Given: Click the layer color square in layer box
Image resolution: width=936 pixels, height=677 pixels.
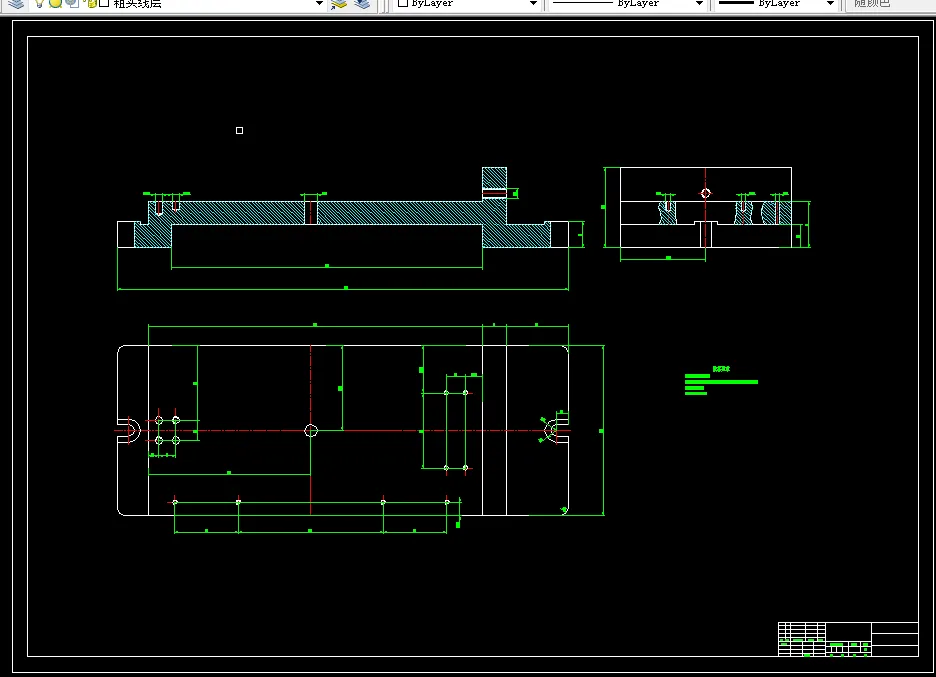Looking at the screenshot, I should 104,3.
